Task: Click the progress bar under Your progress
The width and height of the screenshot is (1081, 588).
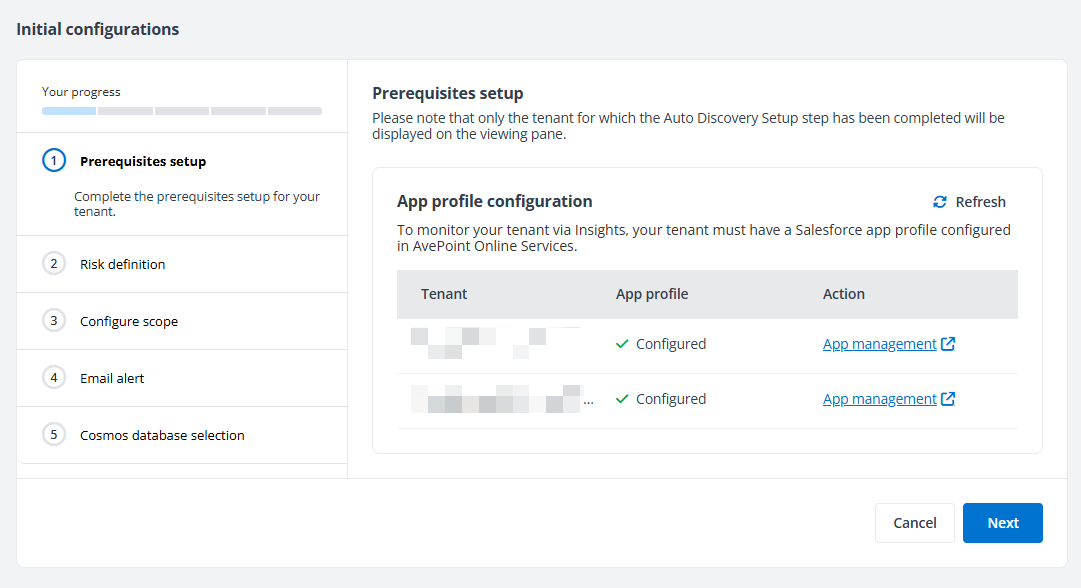Action: point(182,111)
